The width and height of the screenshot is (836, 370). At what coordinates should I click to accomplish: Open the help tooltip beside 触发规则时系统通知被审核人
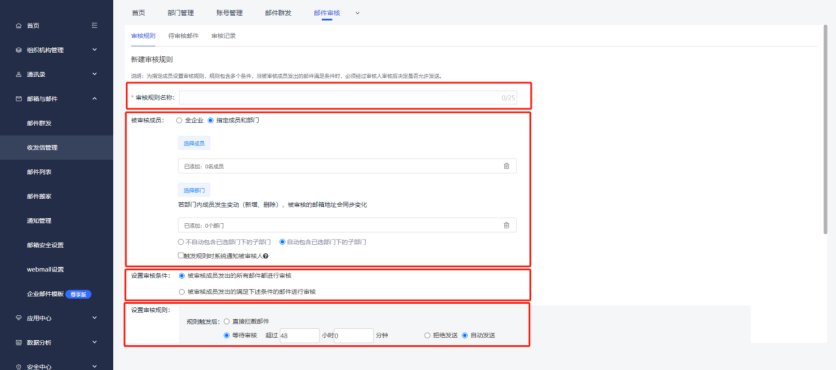click(266, 256)
